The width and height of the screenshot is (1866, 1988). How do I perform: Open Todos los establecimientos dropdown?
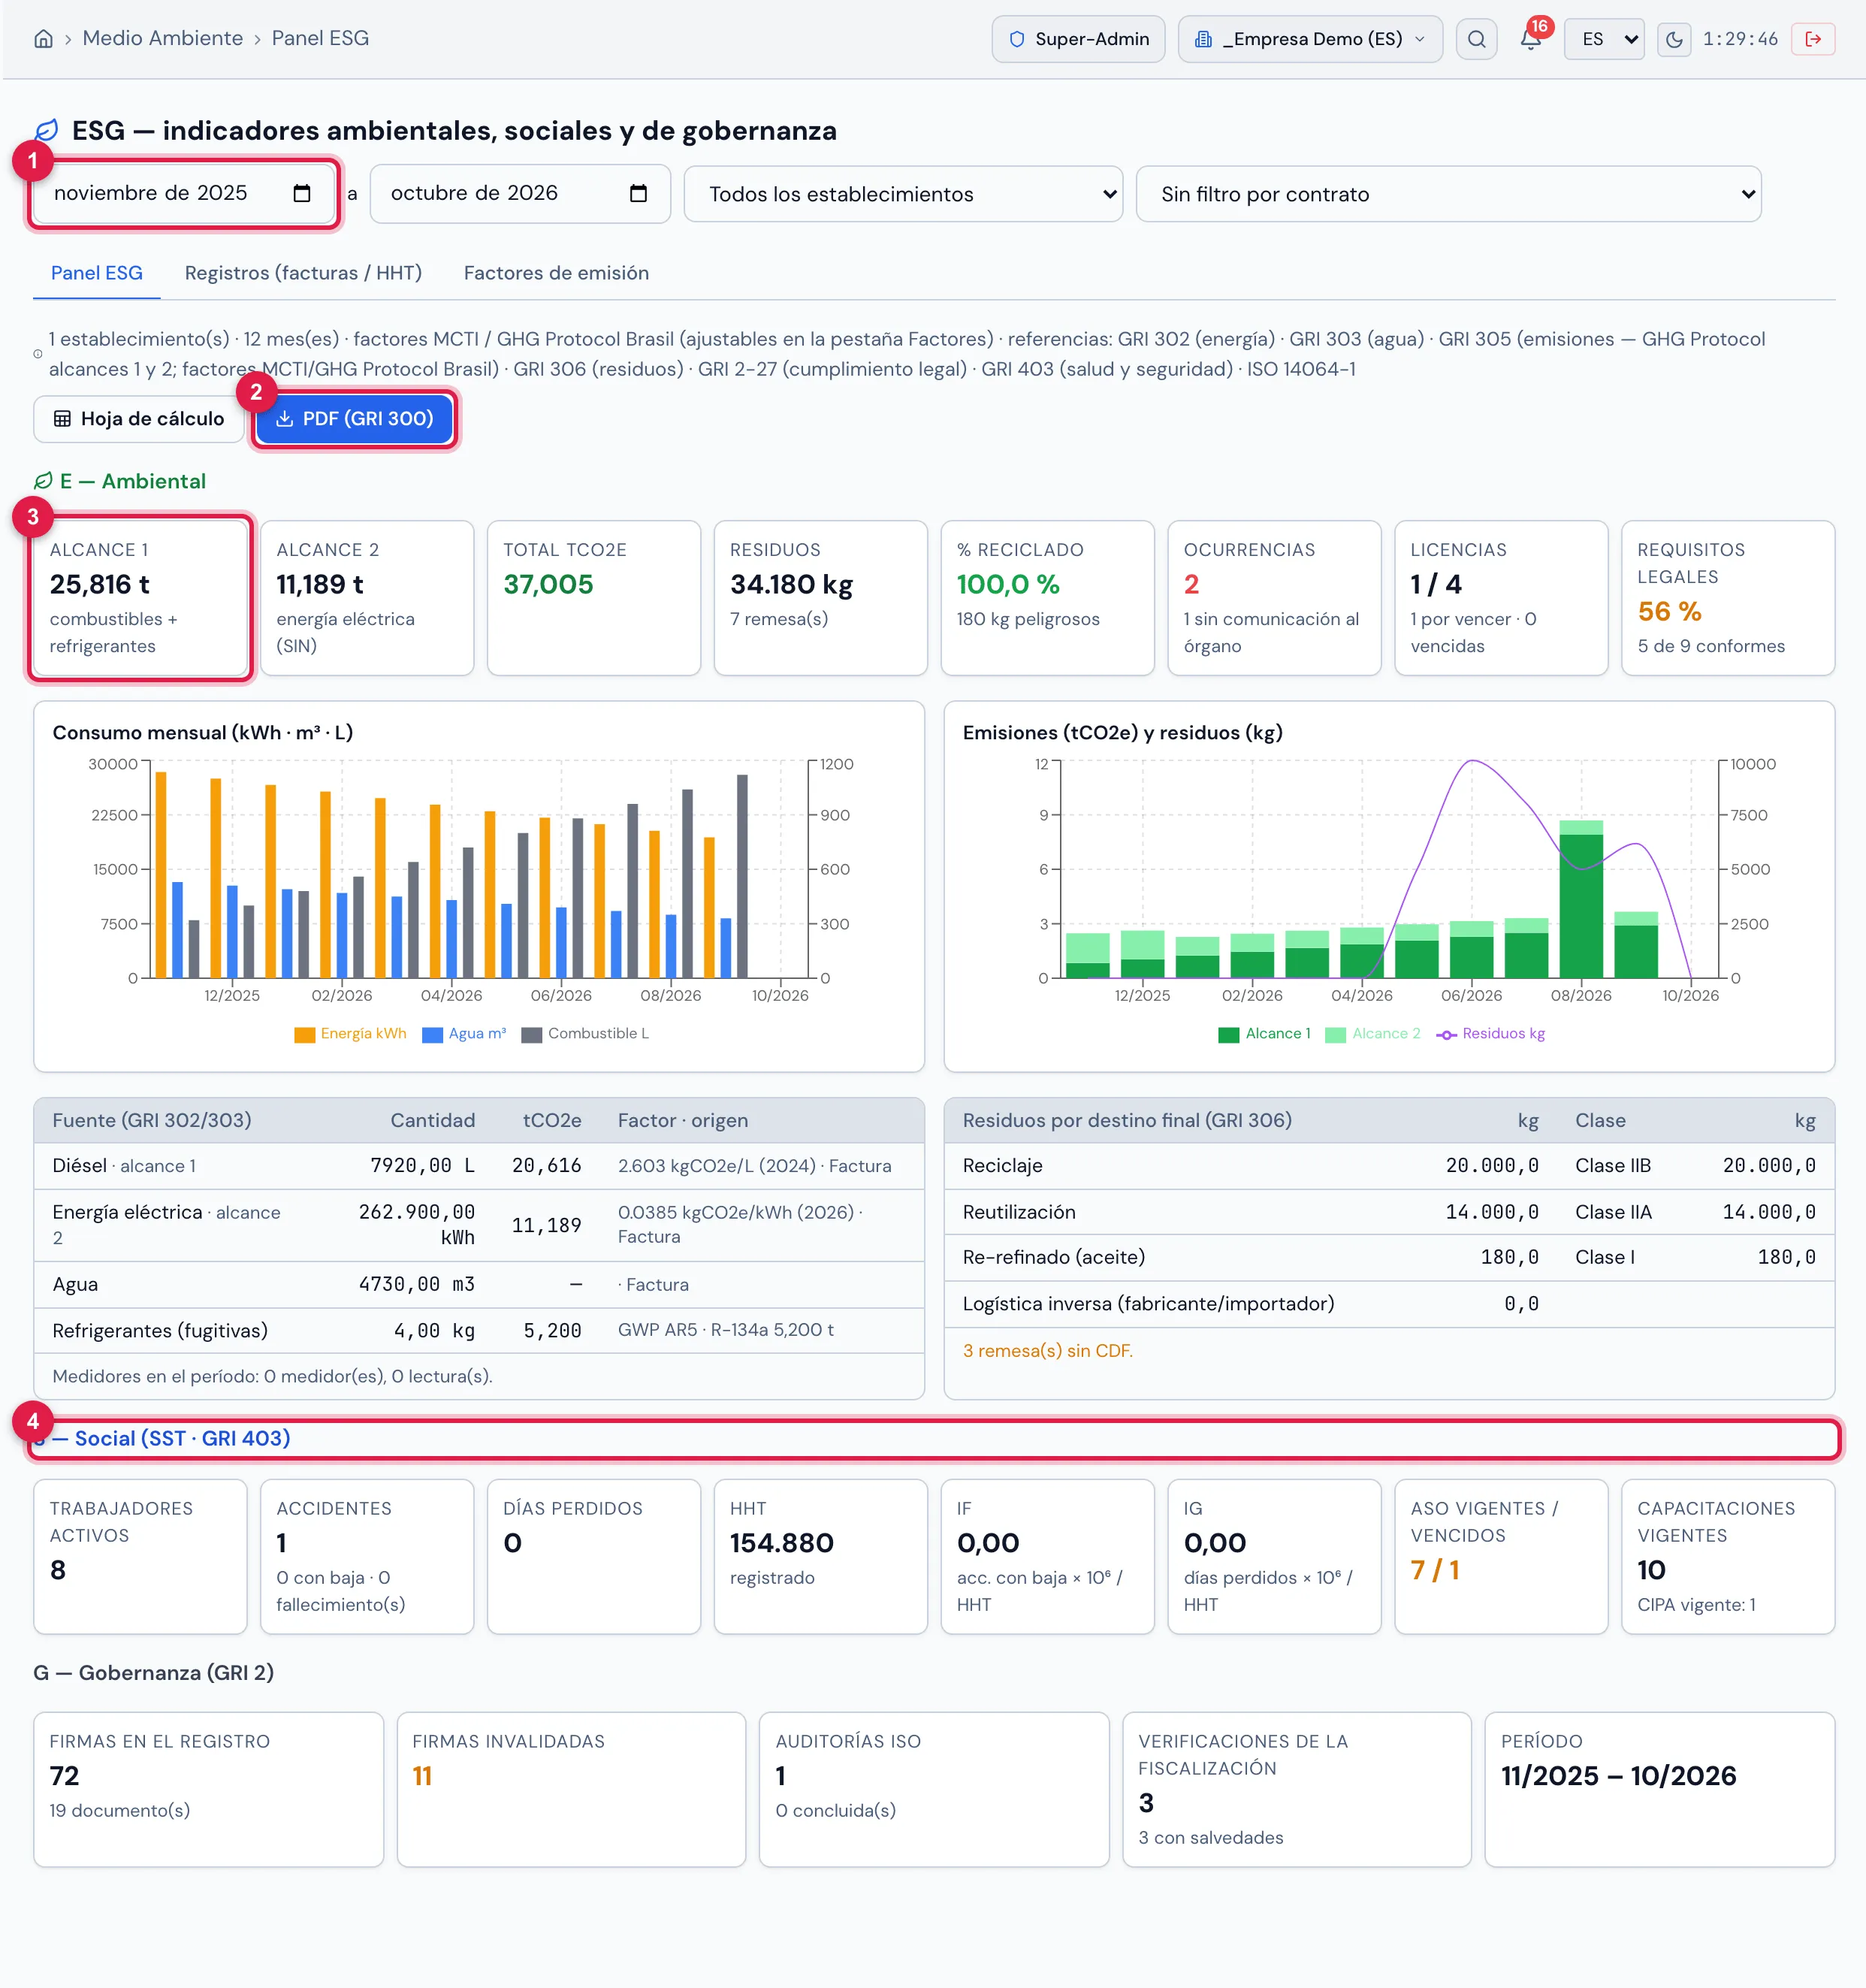pyautogui.click(x=903, y=194)
